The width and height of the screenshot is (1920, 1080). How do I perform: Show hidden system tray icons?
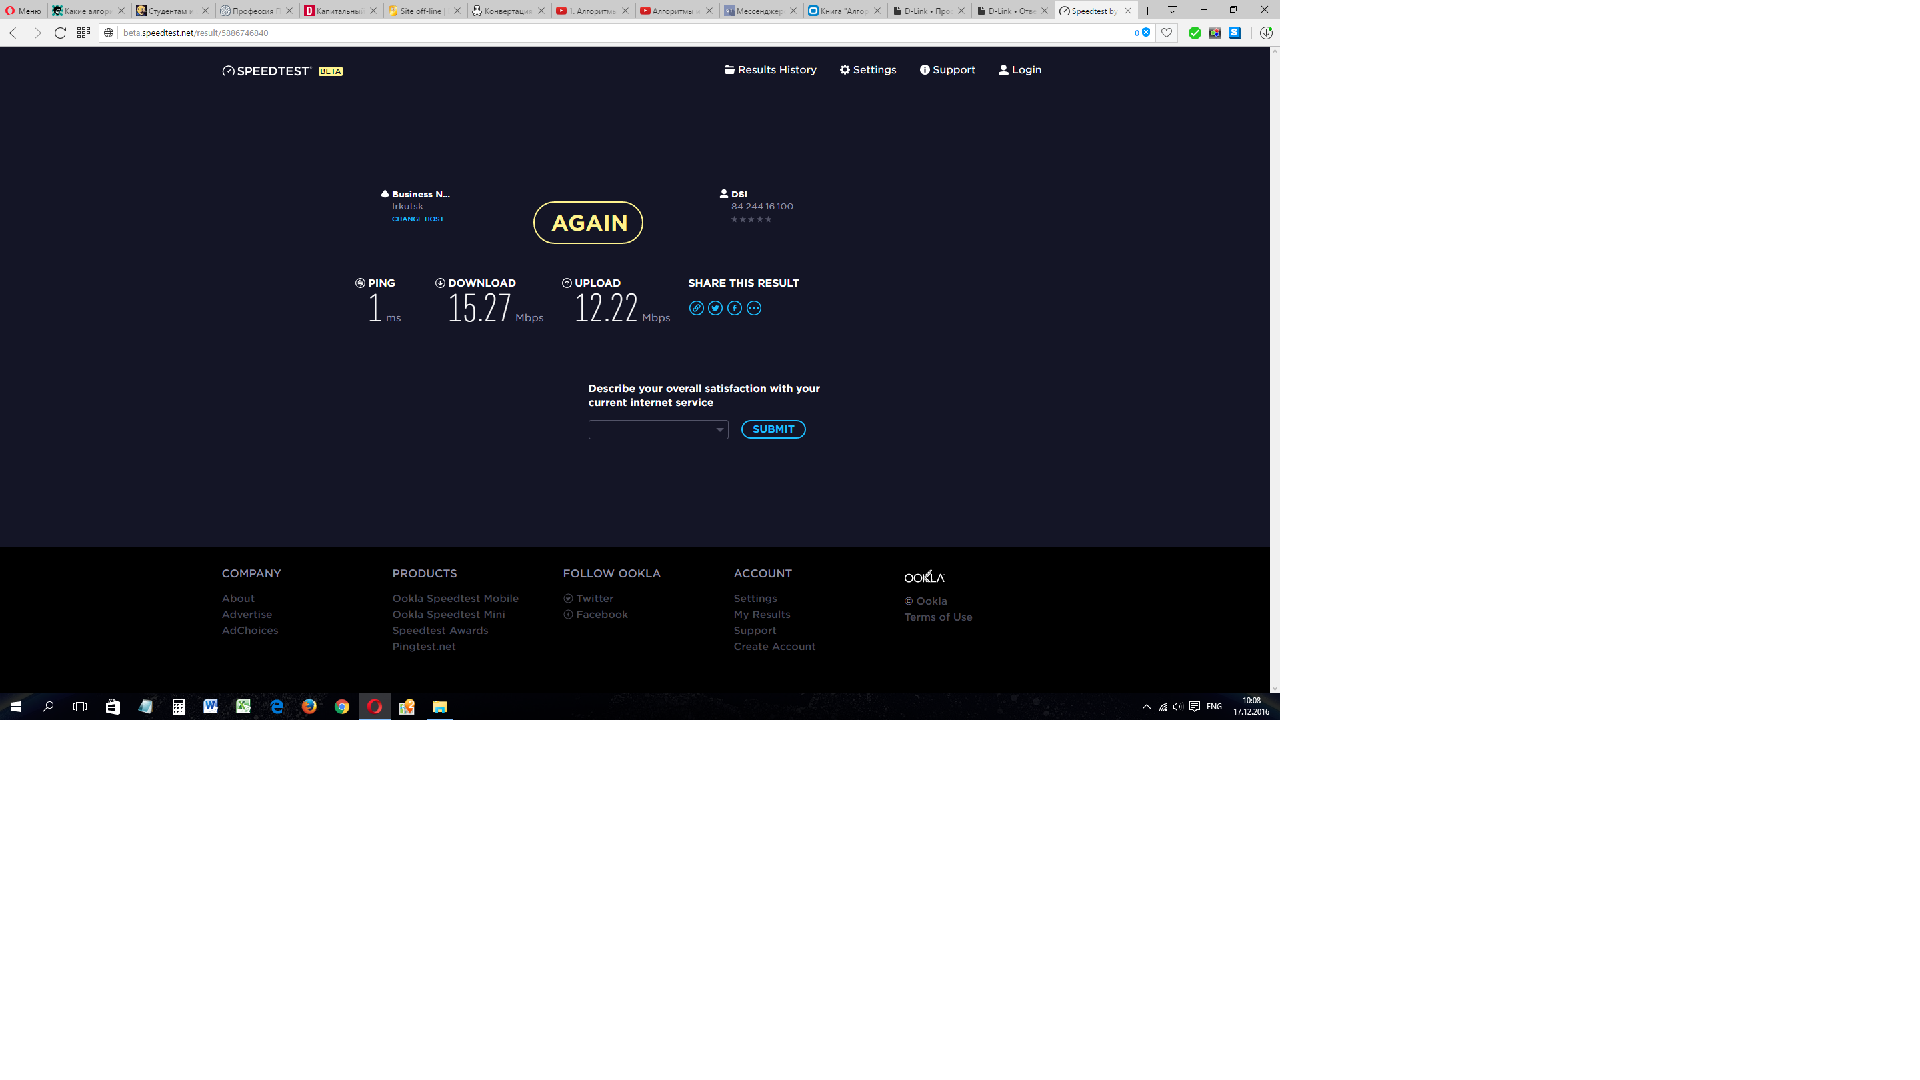1146,707
